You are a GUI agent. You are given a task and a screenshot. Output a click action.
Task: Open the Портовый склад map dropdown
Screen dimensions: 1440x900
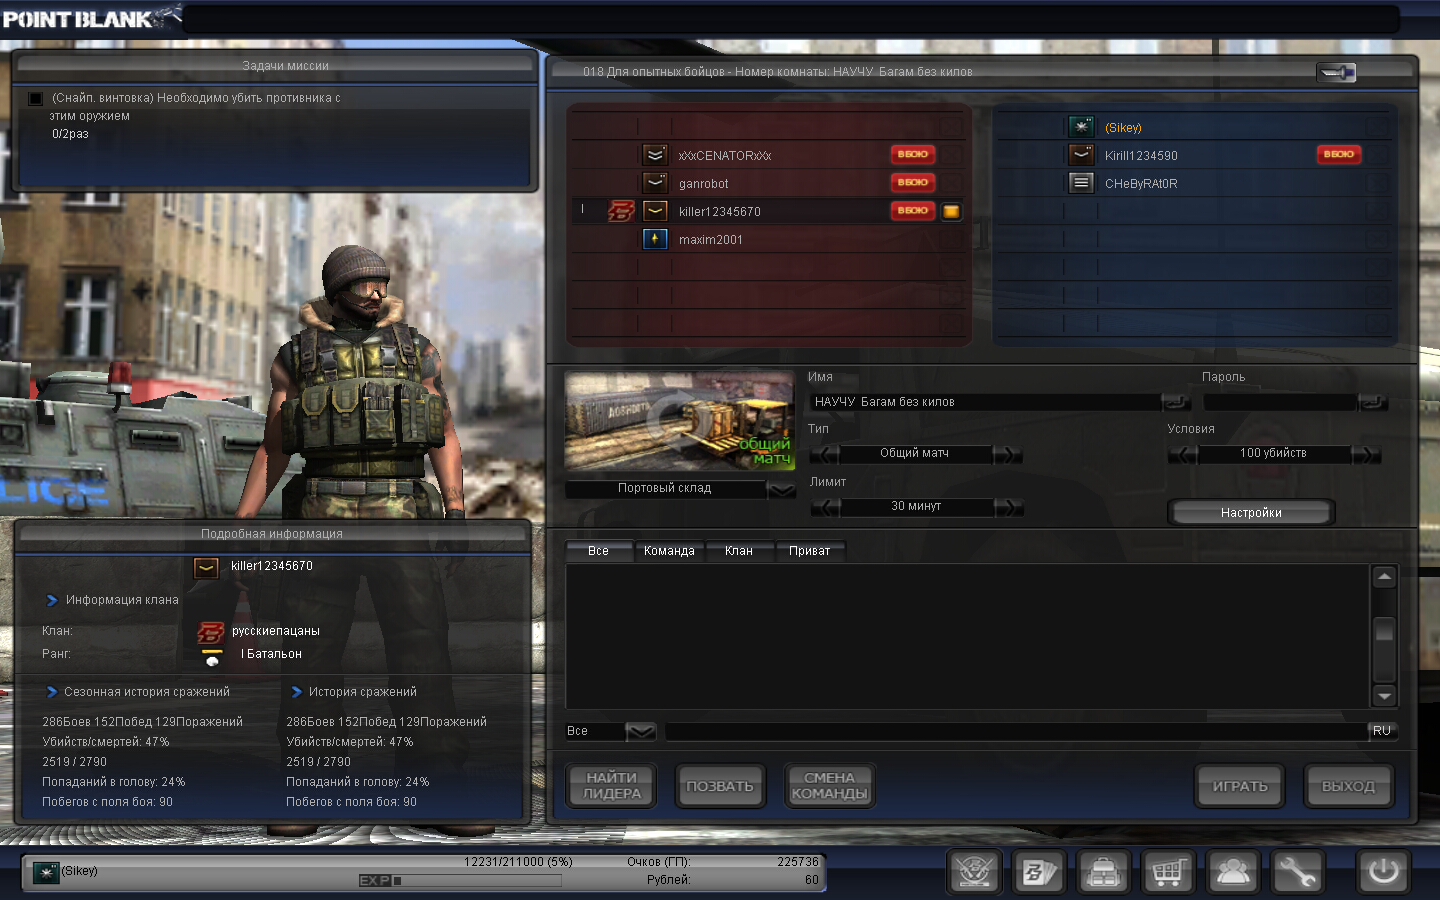point(781,489)
